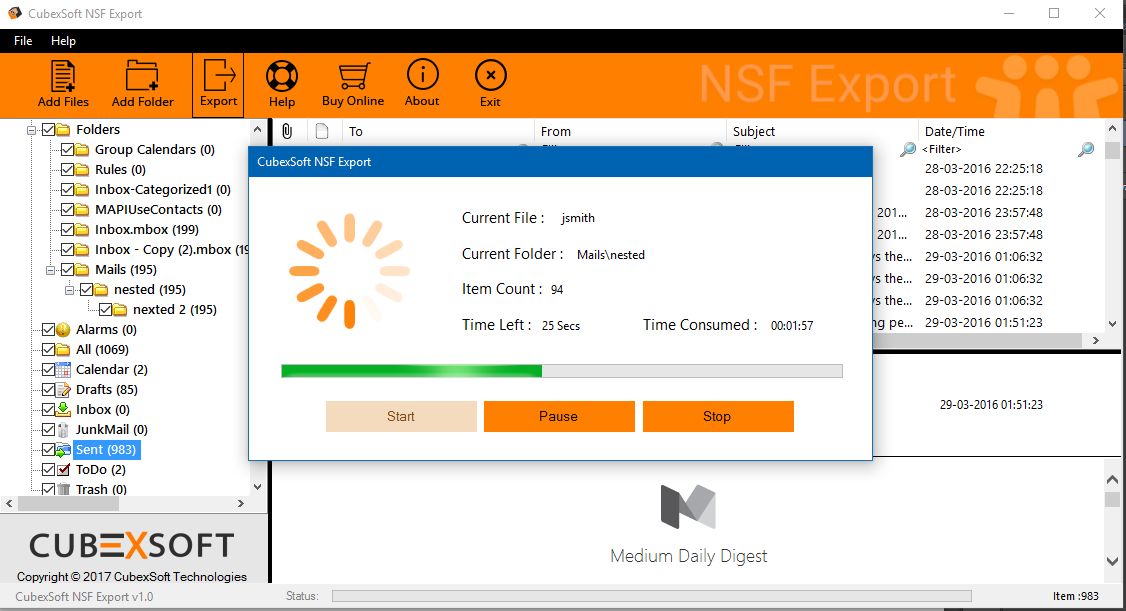The width and height of the screenshot is (1126, 611).
Task: Open the Help menu
Action: pyautogui.click(x=63, y=41)
